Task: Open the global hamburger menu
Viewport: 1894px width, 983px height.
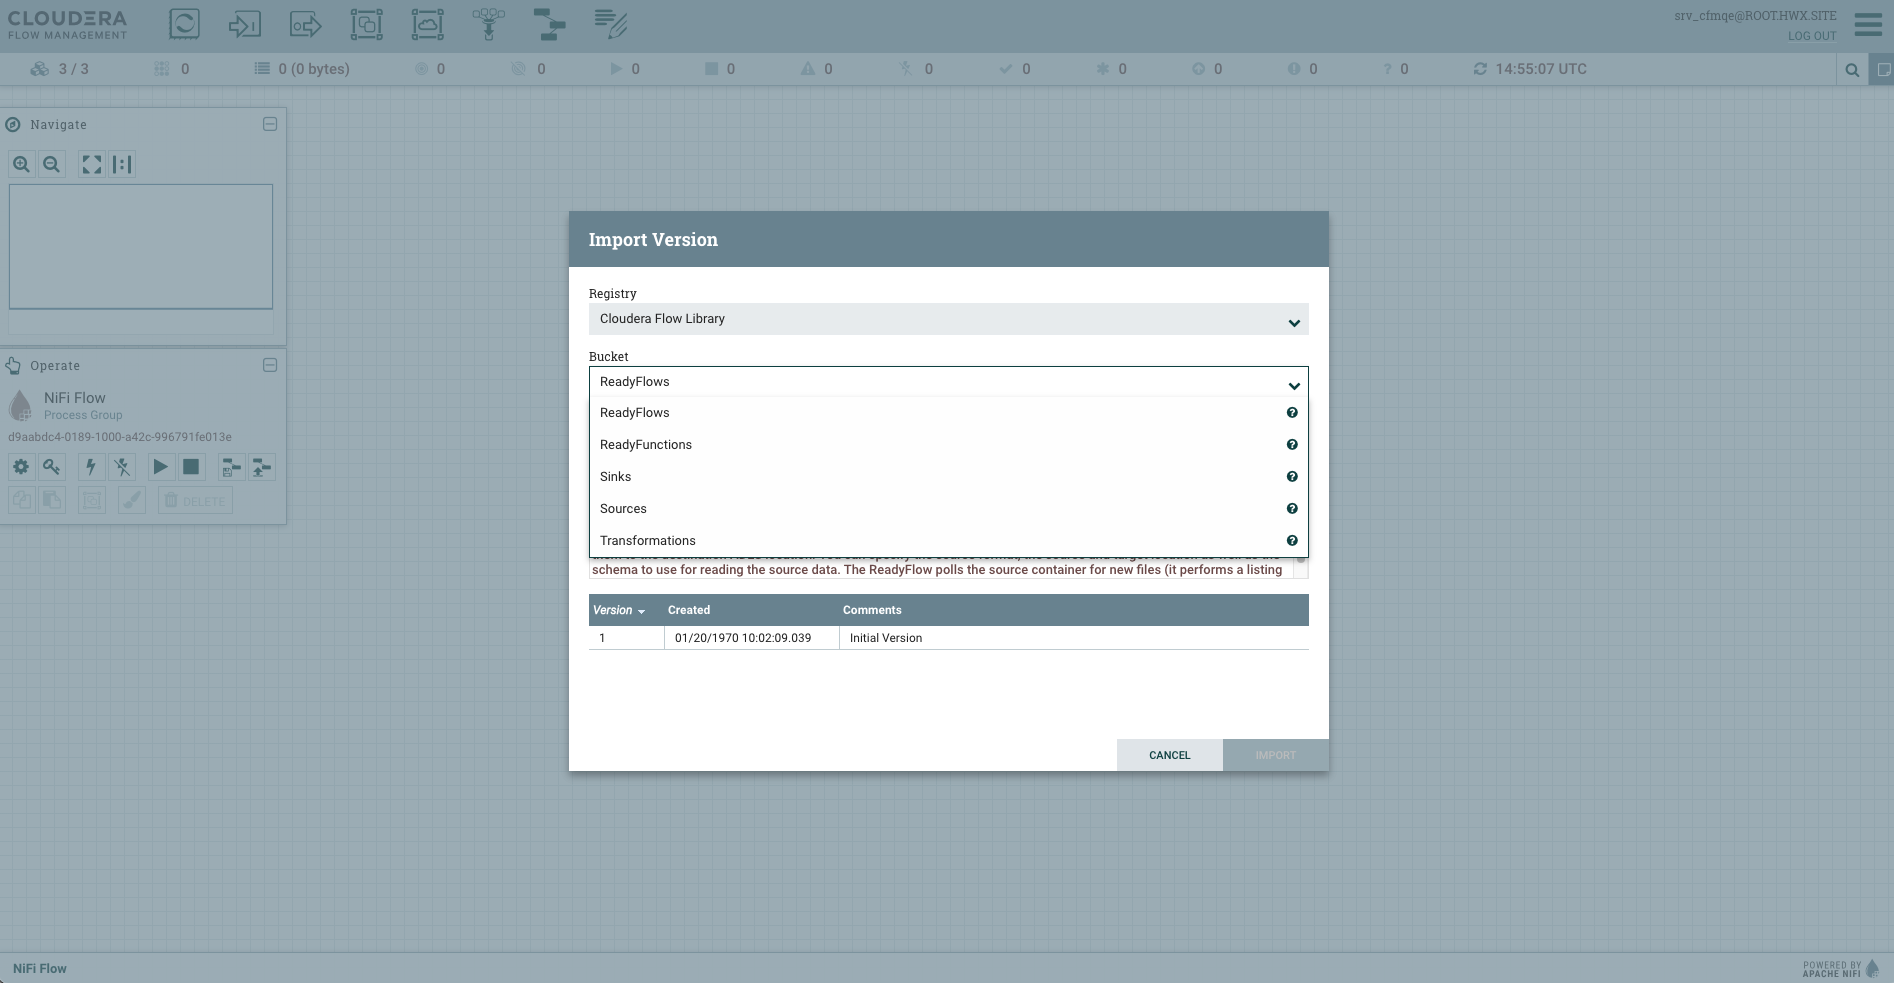Action: [x=1867, y=25]
